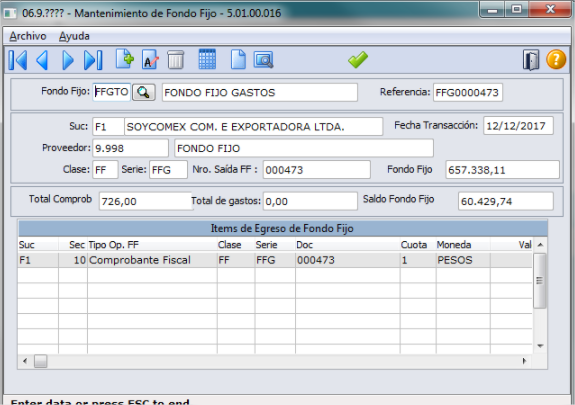Image resolution: width=575 pixels, height=405 pixels.
Task: Exit via the door icon
Action: 531,60
